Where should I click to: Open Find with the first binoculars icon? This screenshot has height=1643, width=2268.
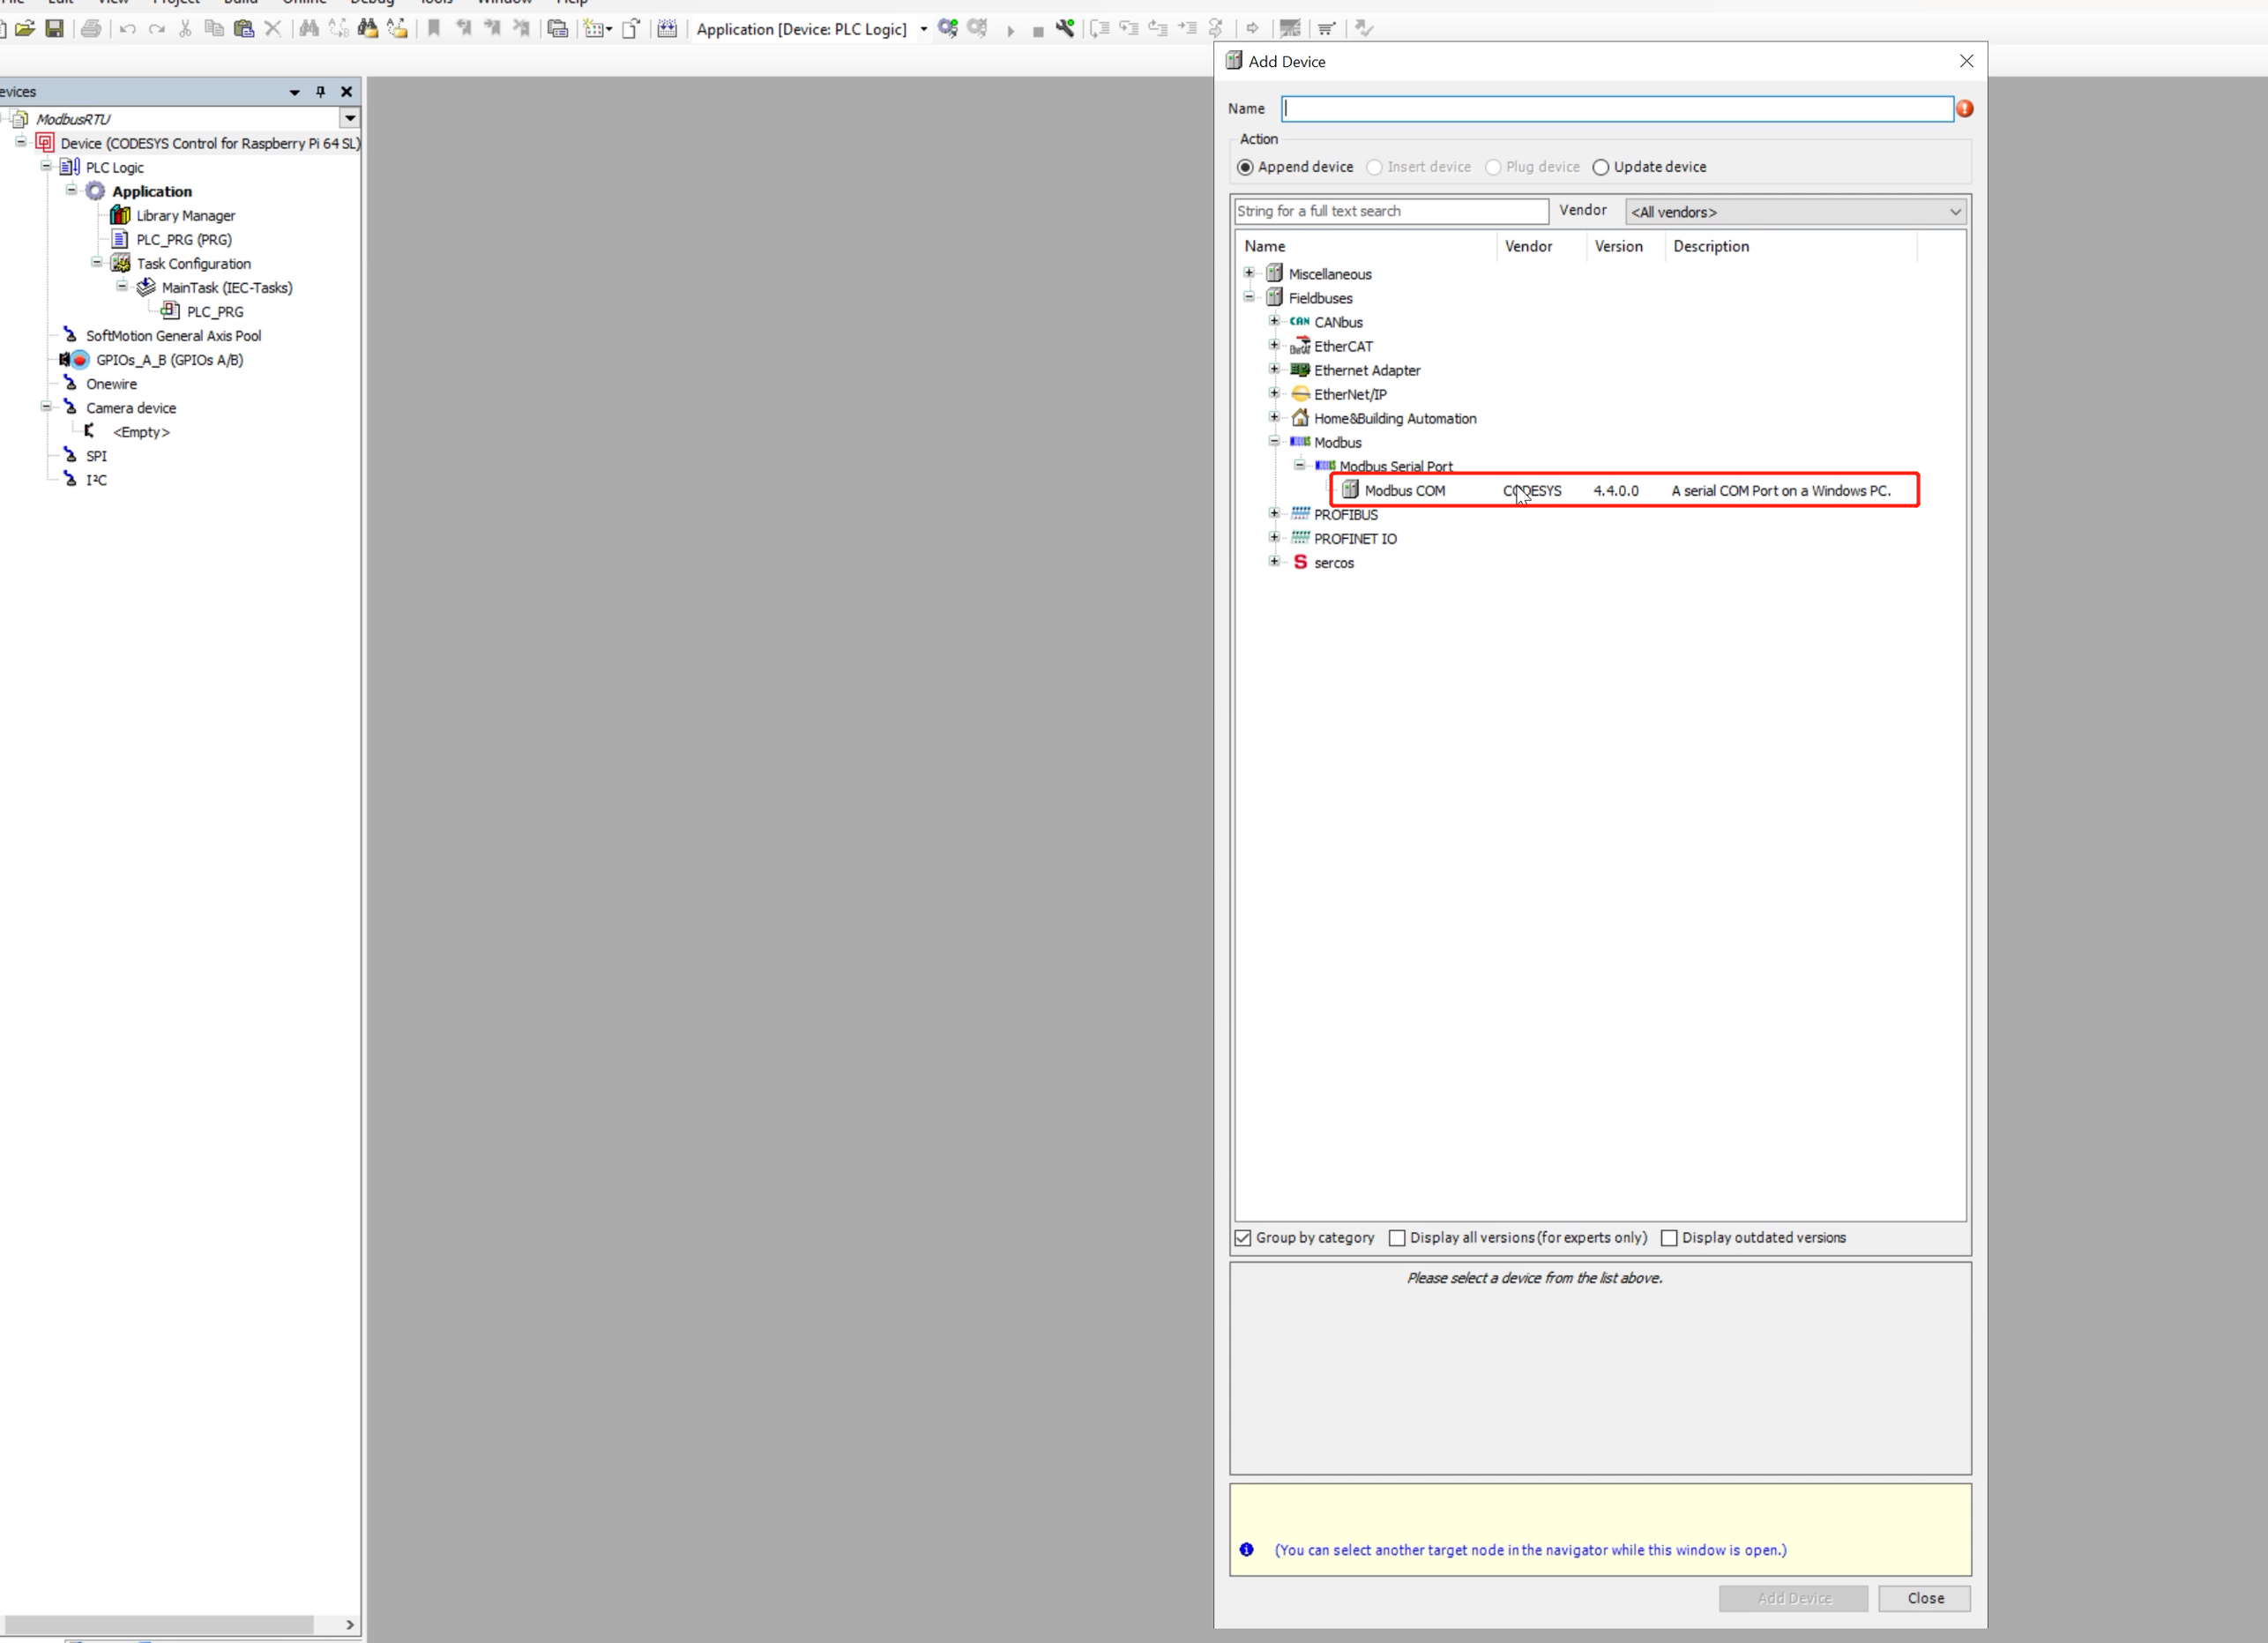click(309, 29)
